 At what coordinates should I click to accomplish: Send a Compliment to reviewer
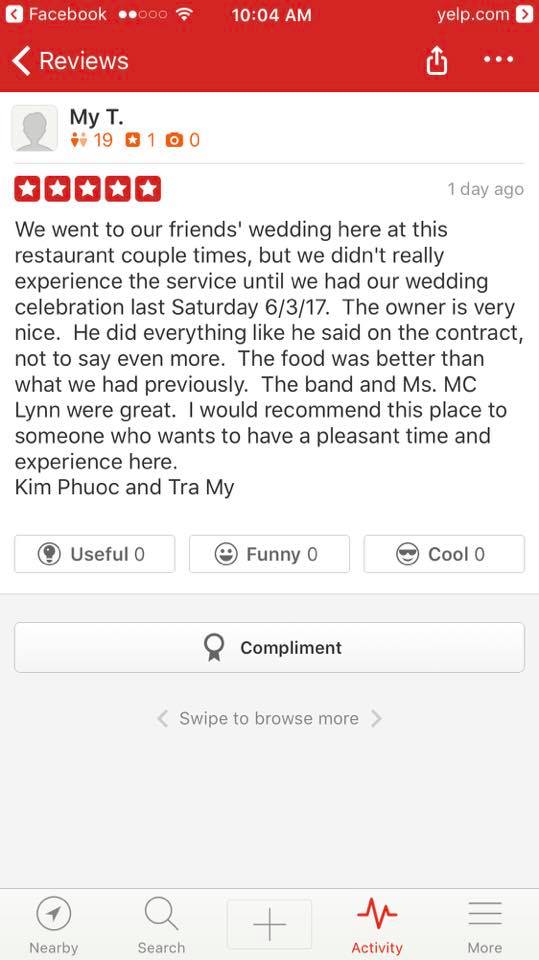(x=270, y=648)
